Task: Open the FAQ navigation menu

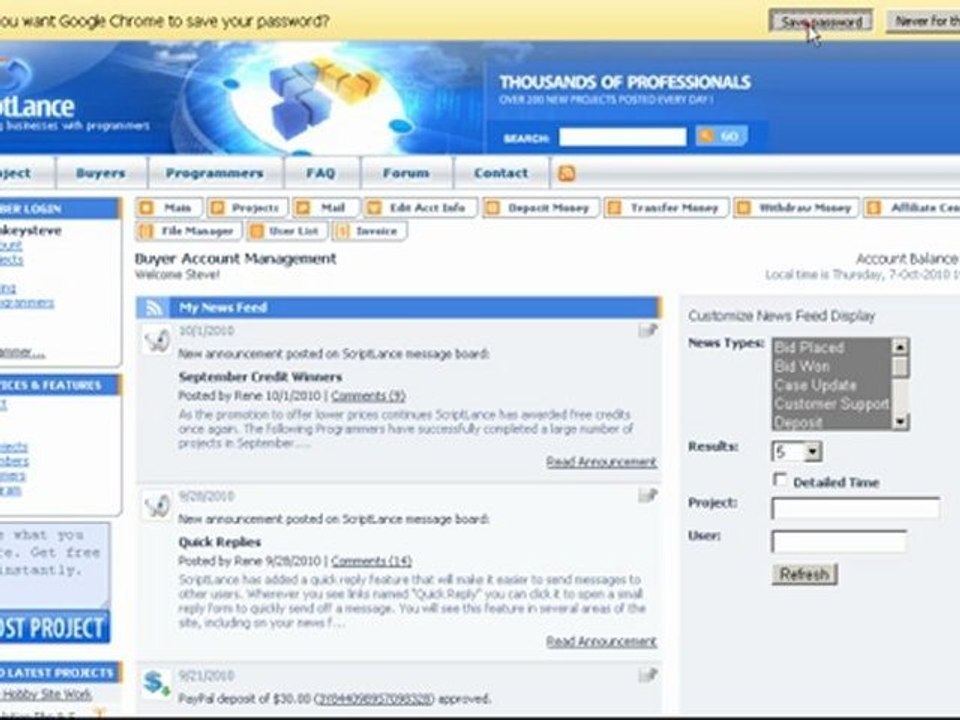Action: pos(321,173)
